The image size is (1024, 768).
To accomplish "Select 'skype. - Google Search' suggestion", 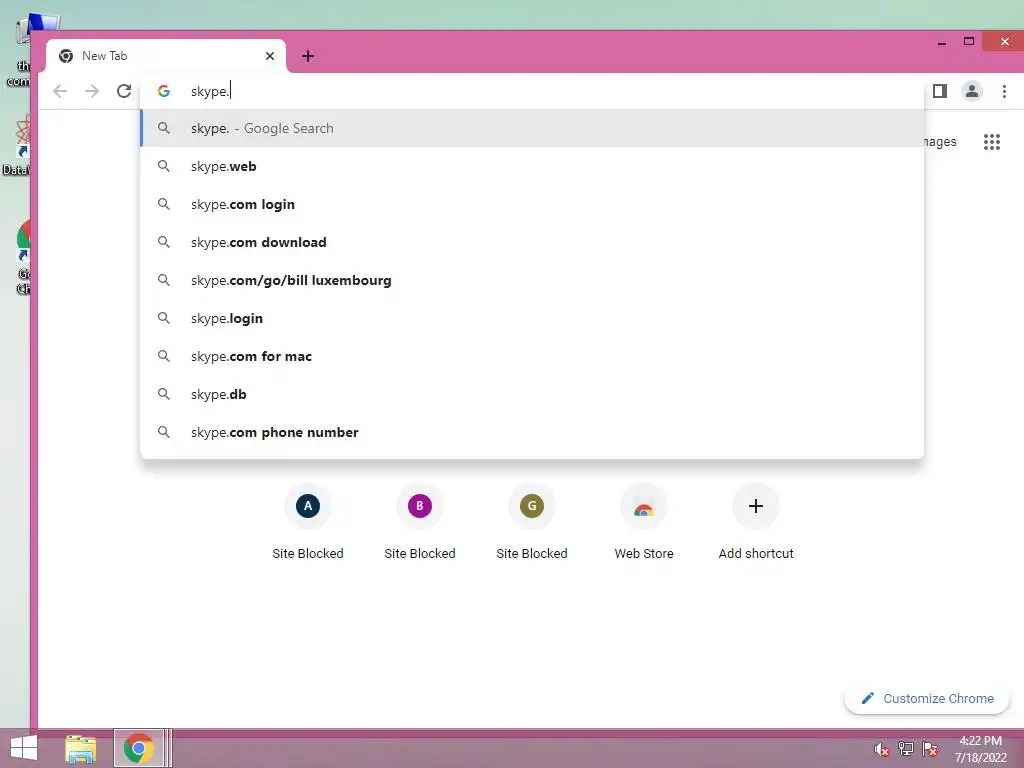I will point(532,129).
